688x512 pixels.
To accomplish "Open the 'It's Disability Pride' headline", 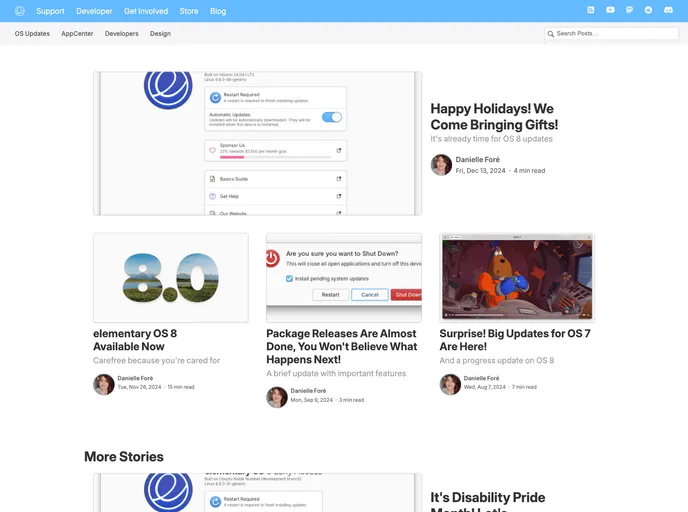I will 488,501.
